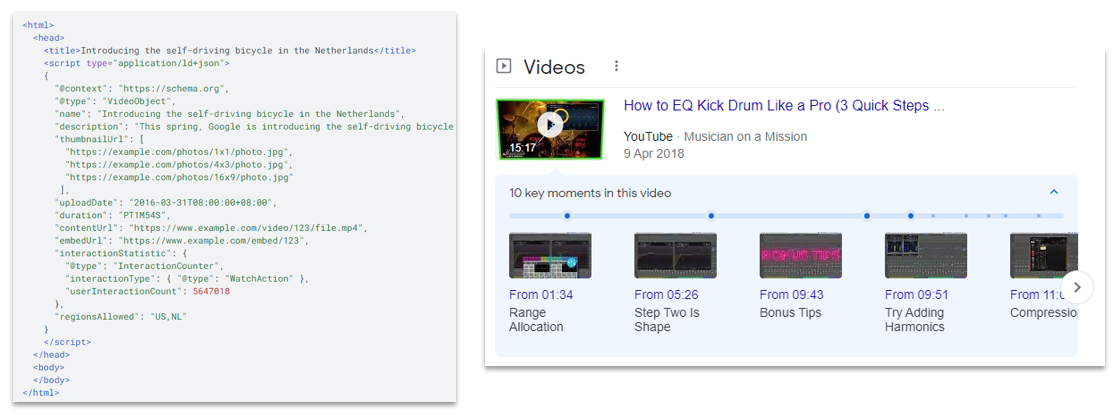1119x419 pixels.
Task: Go to the 'From 09:43' Bonus Tips moment
Action: [791, 295]
